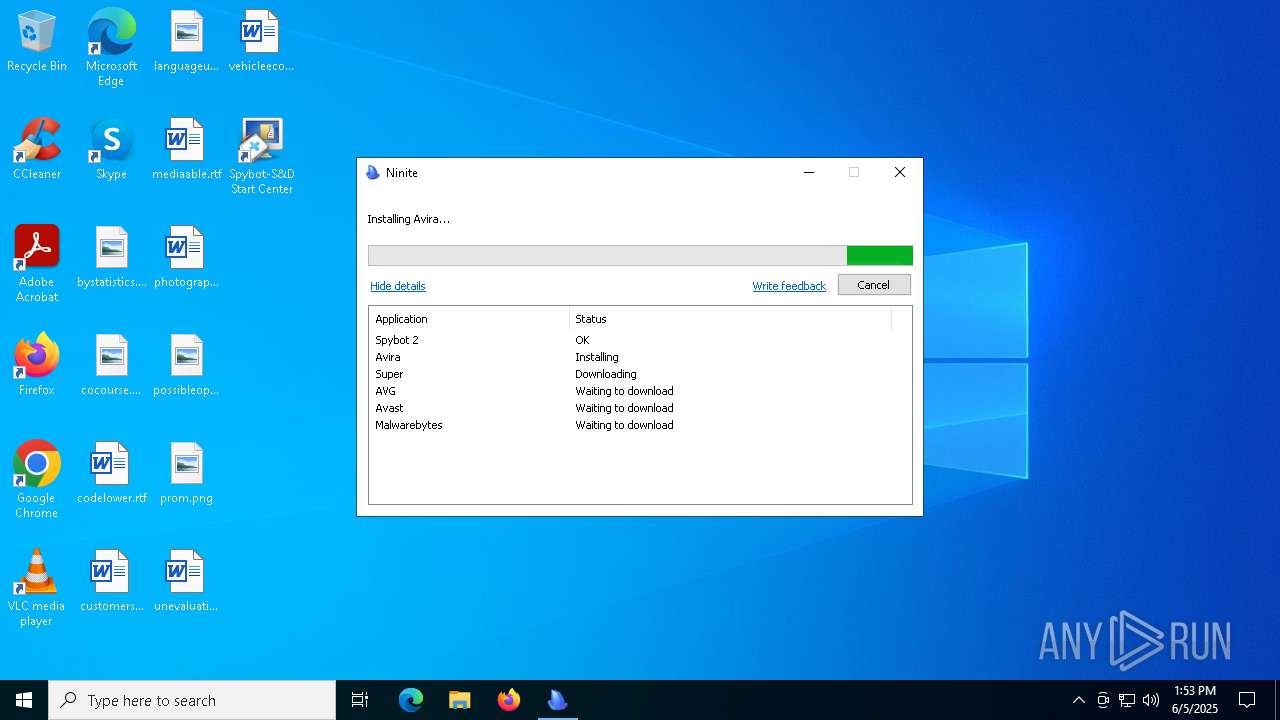This screenshot has height=720, width=1280.
Task: Open Firefox desktop shortcut
Action: pos(37,365)
